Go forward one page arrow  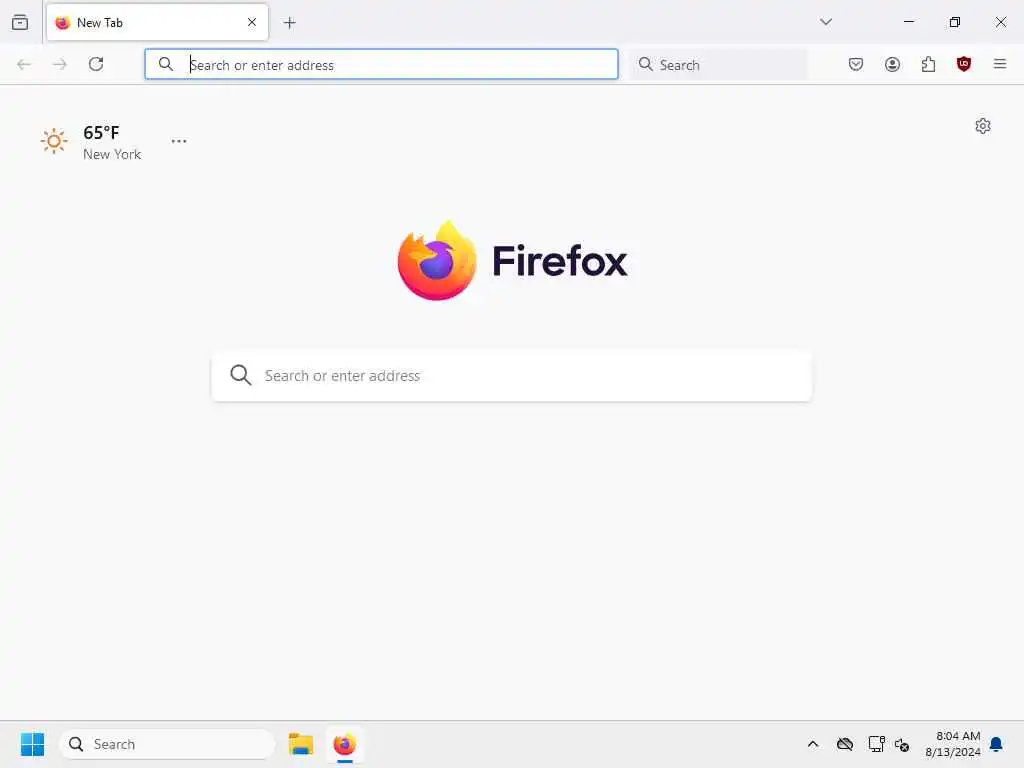point(60,64)
